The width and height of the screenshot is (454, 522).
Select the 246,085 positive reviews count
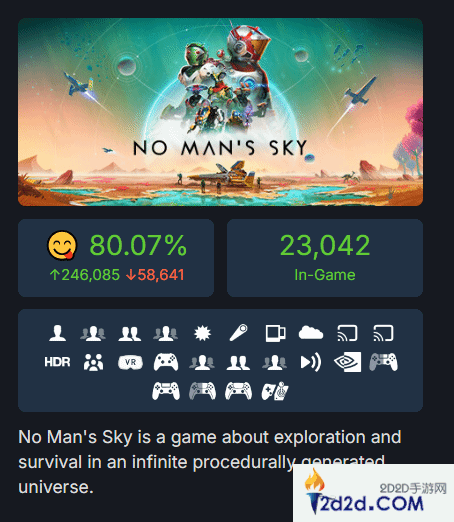(x=85, y=275)
